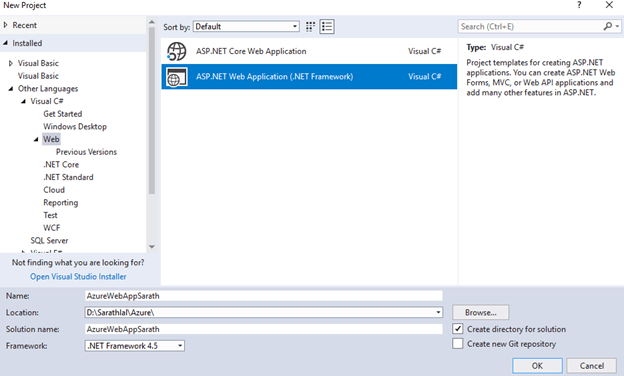Select the Cloud category
Viewport: 624px width, 376px height.
54,190
